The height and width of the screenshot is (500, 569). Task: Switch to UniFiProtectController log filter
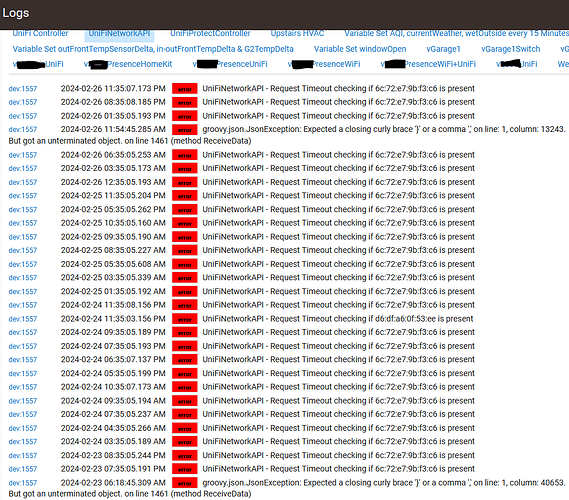pyautogui.click(x=210, y=33)
